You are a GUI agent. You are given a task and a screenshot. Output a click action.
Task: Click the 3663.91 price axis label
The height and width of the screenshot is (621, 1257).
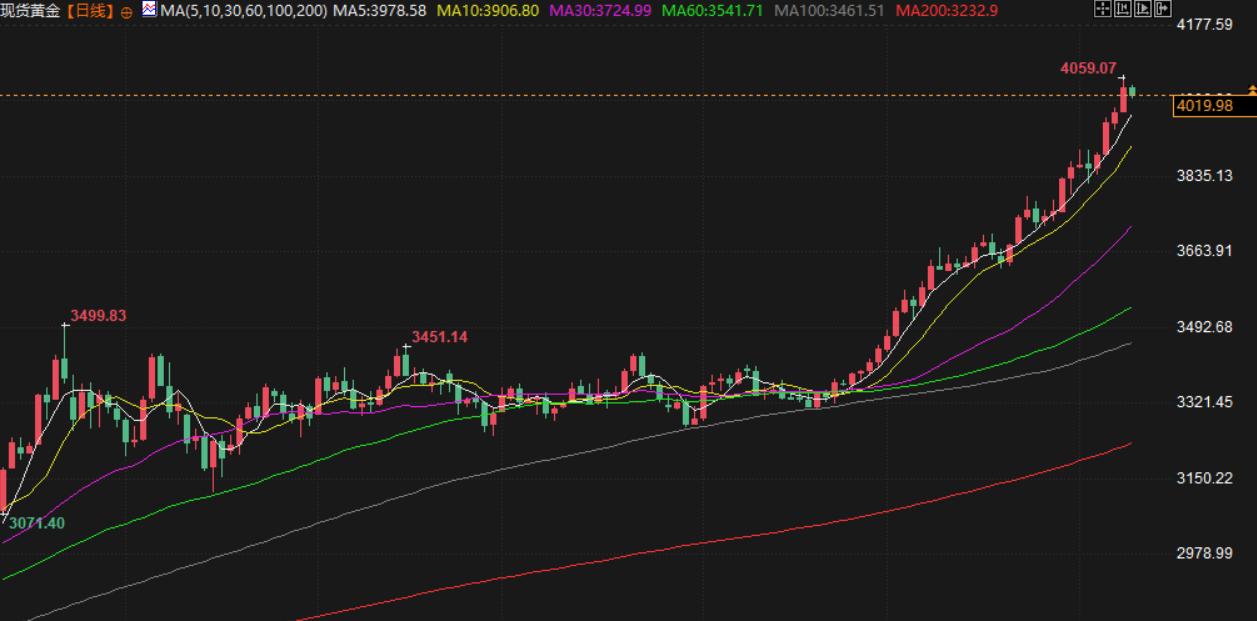(x=1204, y=251)
